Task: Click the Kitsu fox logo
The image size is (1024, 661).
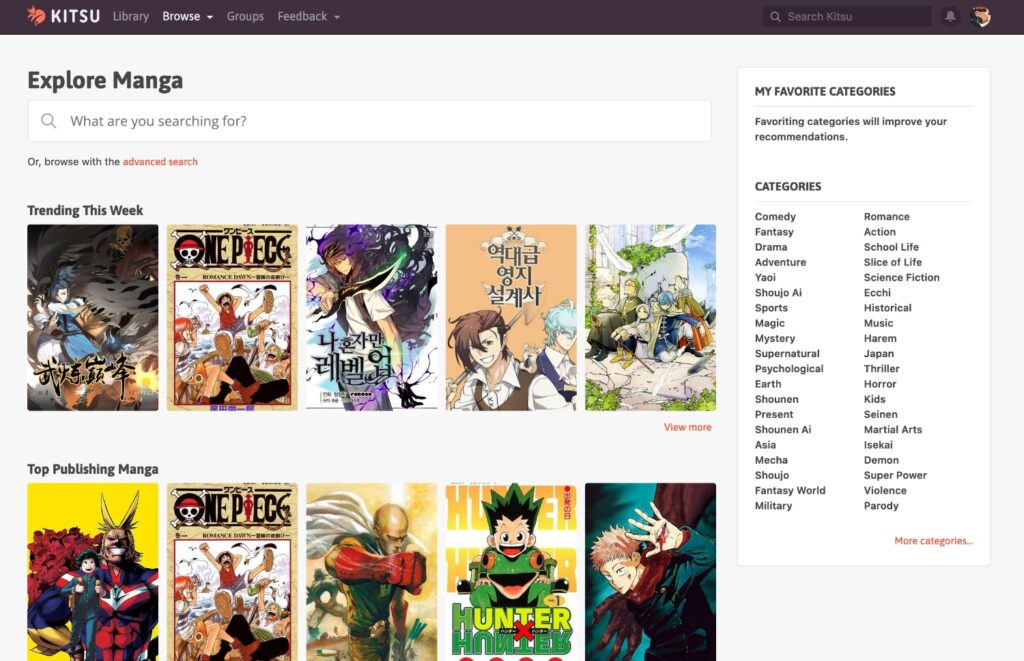Action: 37,16
